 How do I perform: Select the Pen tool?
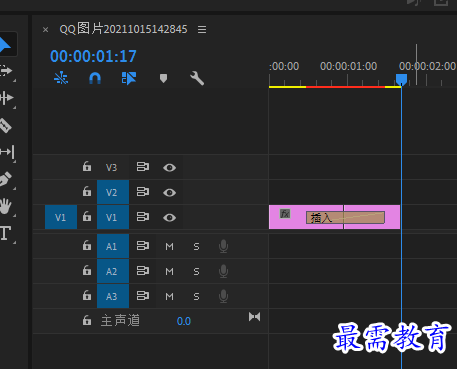point(5,179)
